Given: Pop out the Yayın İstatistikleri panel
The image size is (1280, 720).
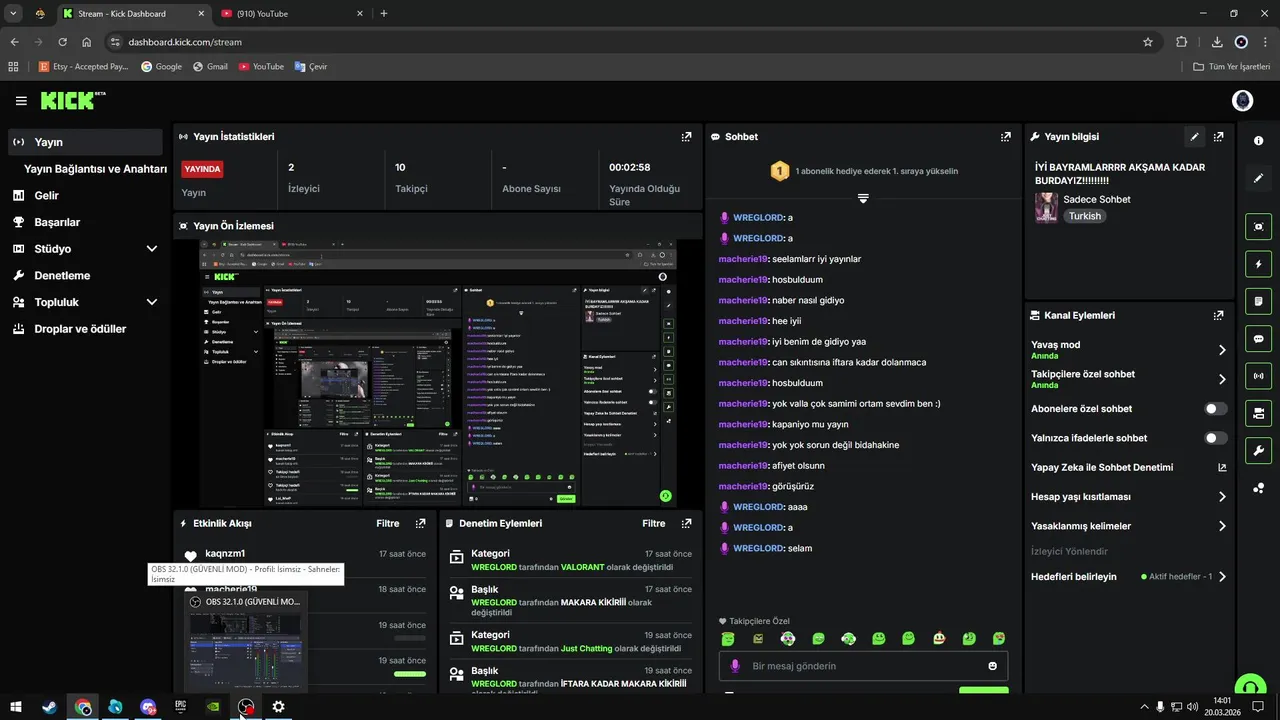Looking at the screenshot, I should coord(686,136).
